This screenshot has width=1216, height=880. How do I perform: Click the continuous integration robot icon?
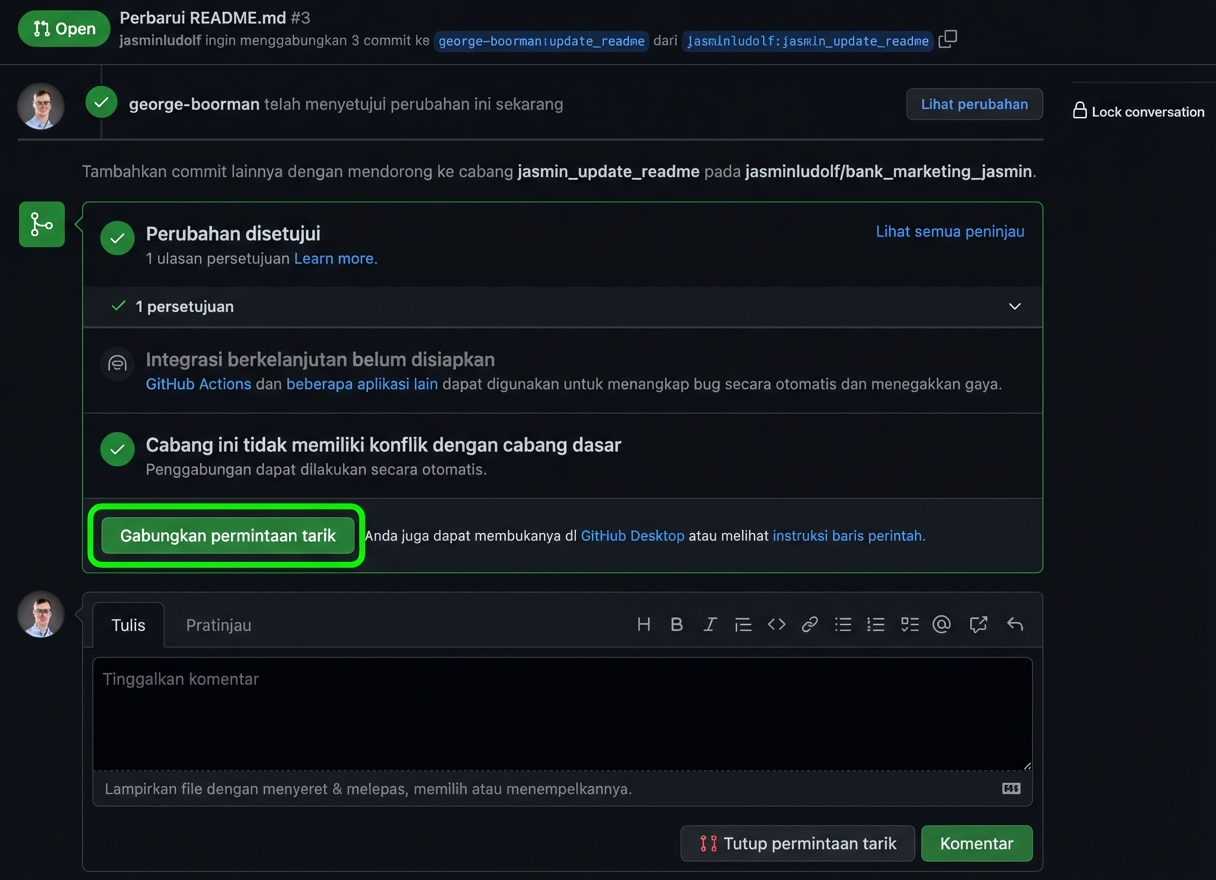click(117, 363)
